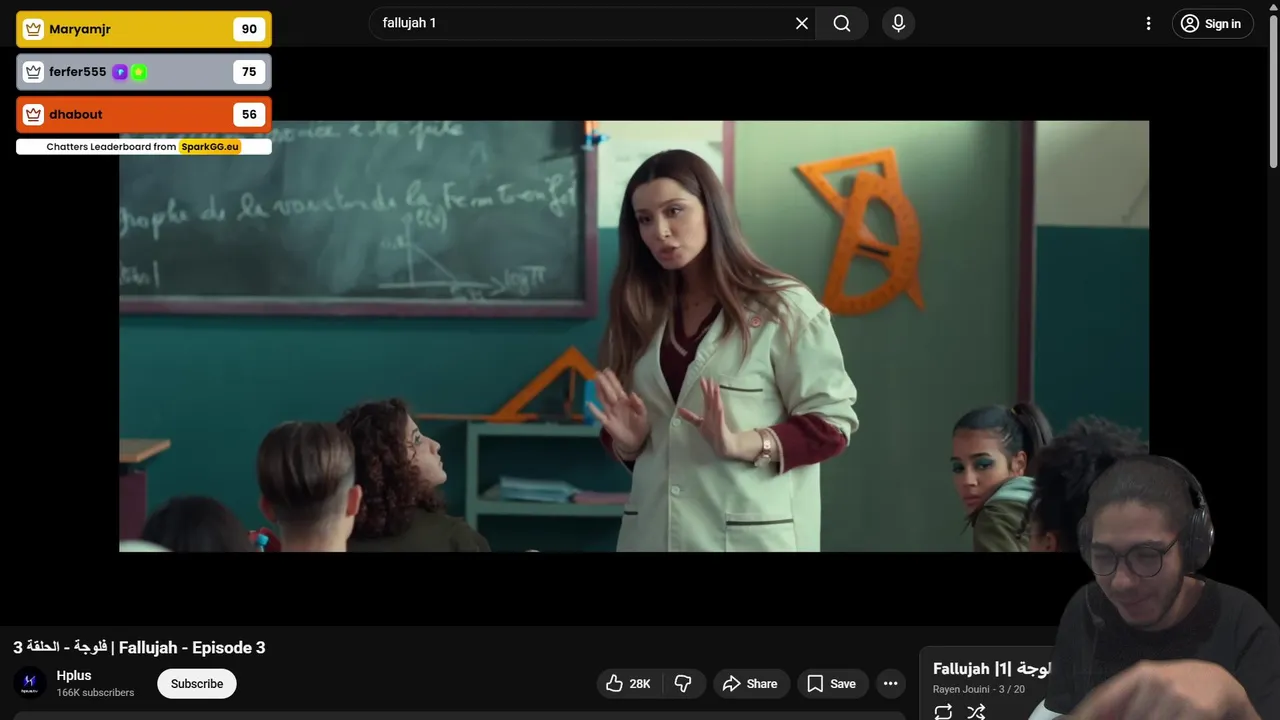Open the Fallujah |1| playlist title

click(x=991, y=668)
